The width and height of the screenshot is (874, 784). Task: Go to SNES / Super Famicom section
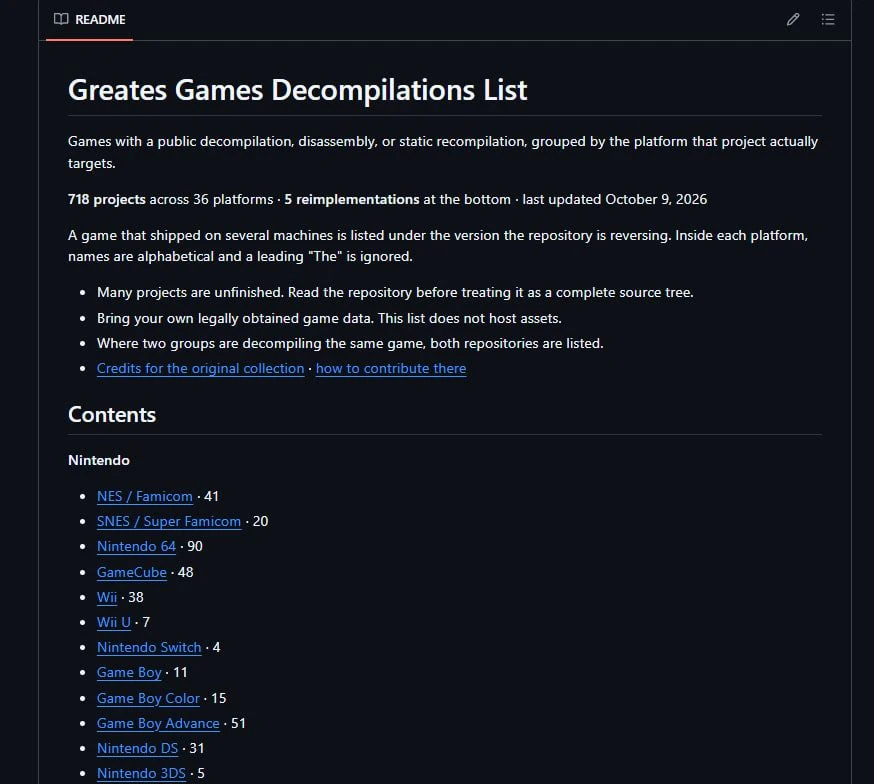169,521
